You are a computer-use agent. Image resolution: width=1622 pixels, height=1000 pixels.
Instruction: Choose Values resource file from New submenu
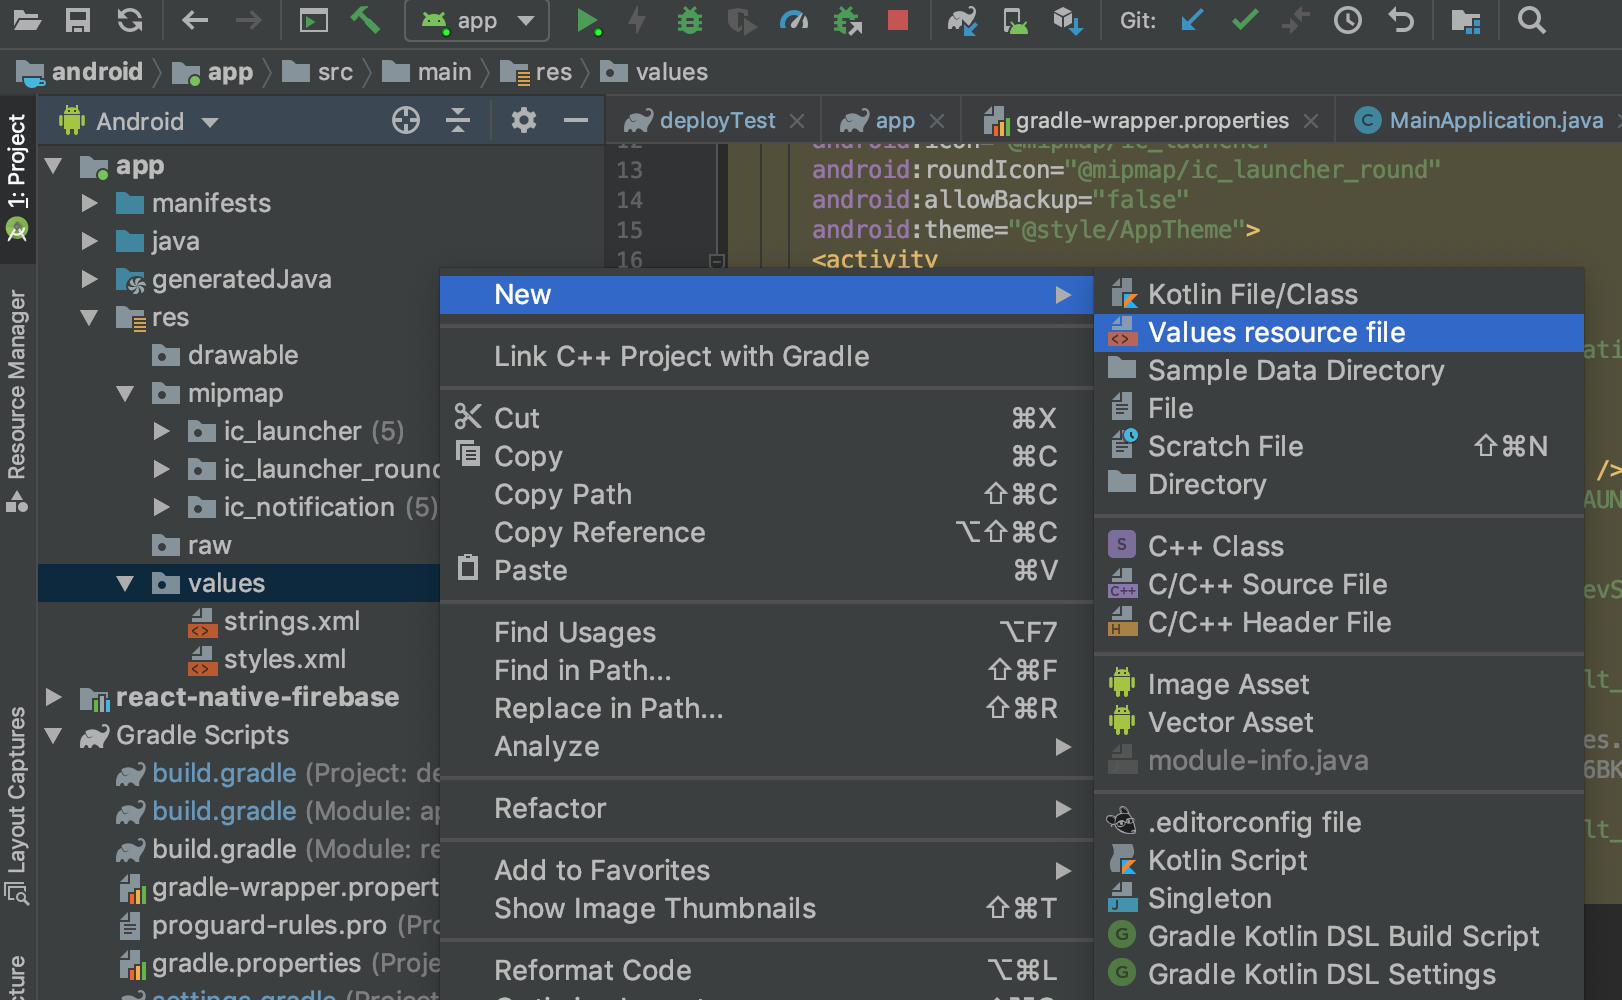(x=1339, y=333)
